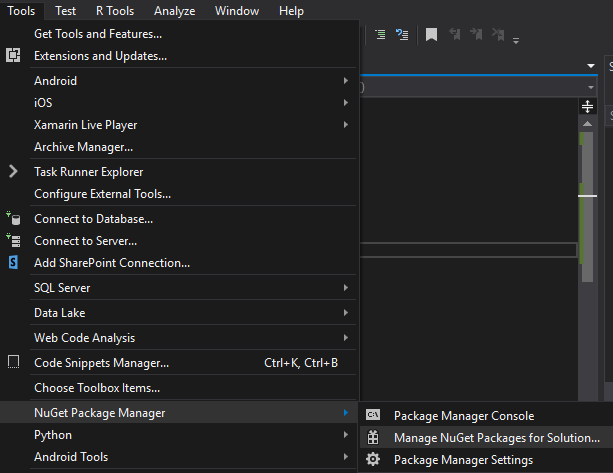The image size is (613, 473).
Task: Open the toolbar overflow options arrow
Action: click(x=516, y=40)
